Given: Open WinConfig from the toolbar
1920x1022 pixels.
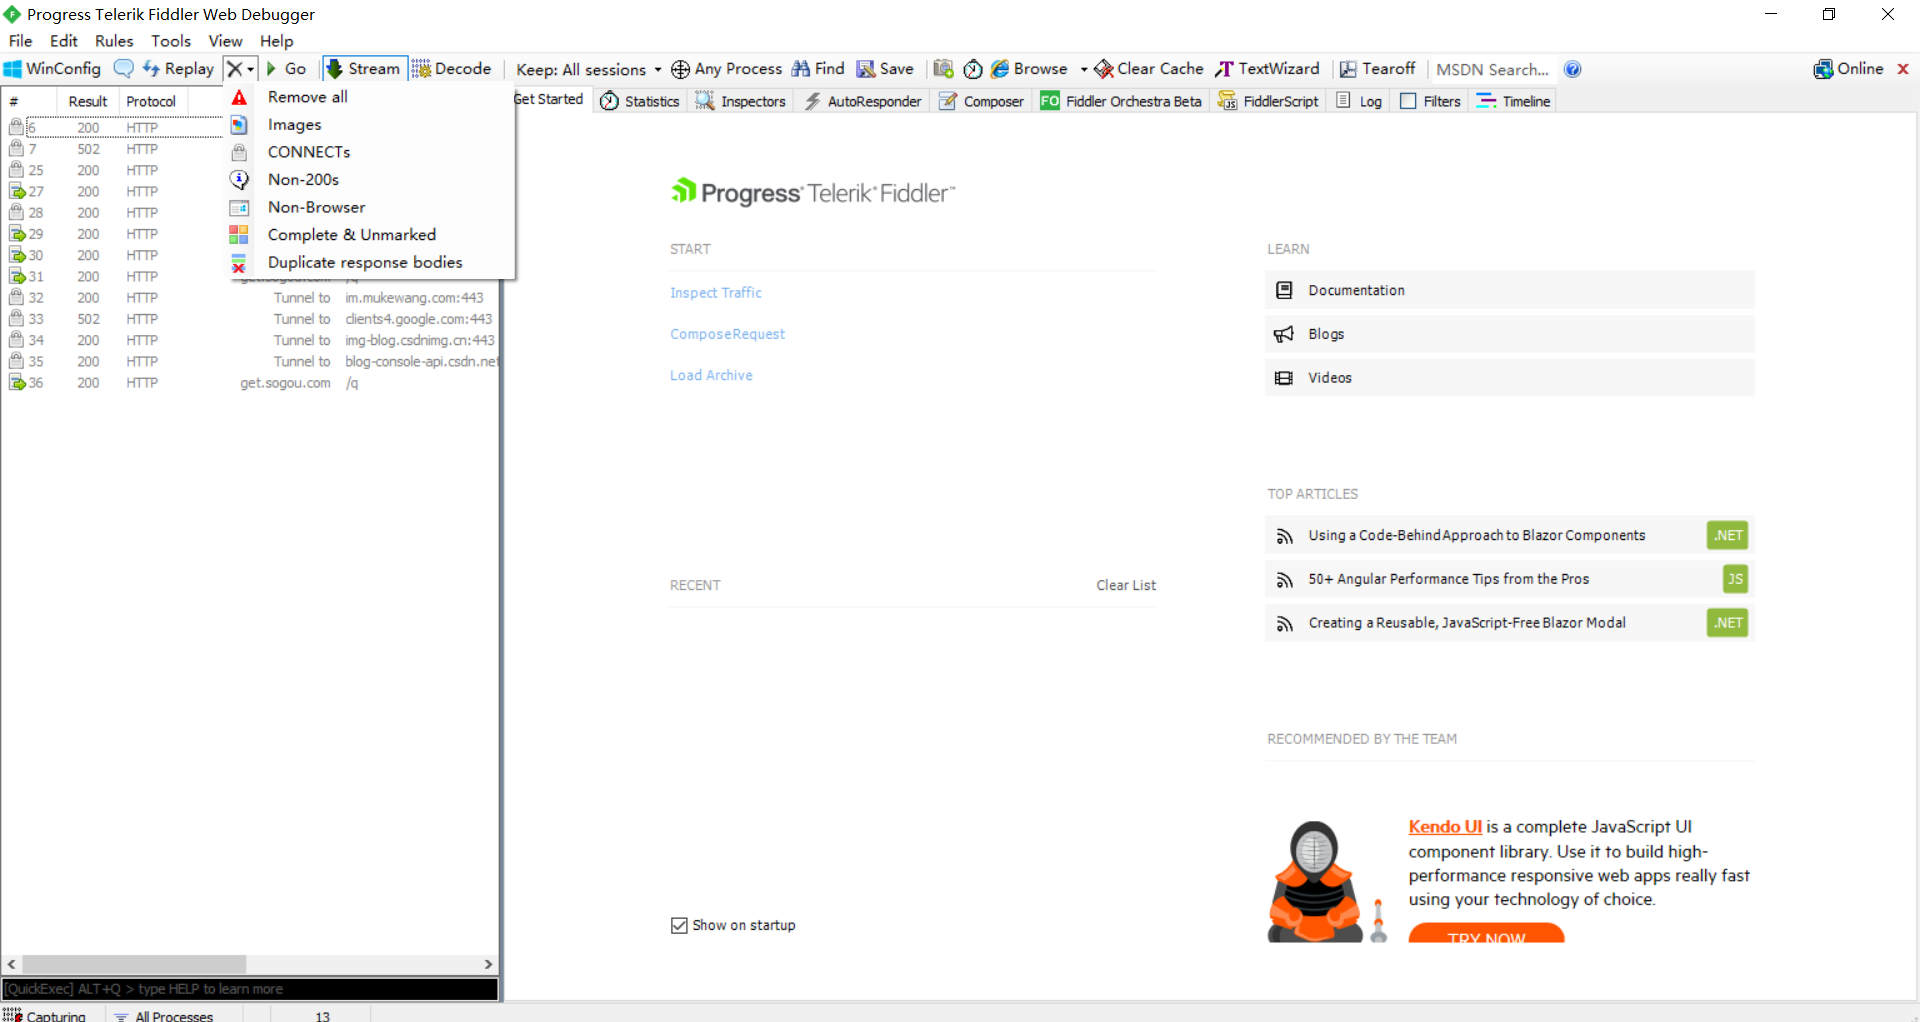Looking at the screenshot, I should tap(53, 69).
